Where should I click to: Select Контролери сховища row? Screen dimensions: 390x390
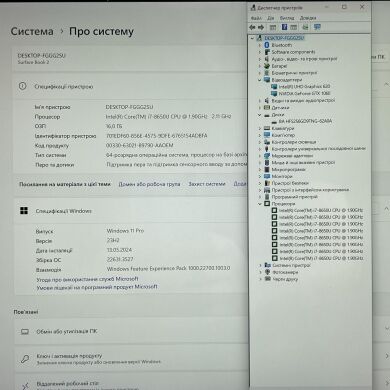pos(293,142)
